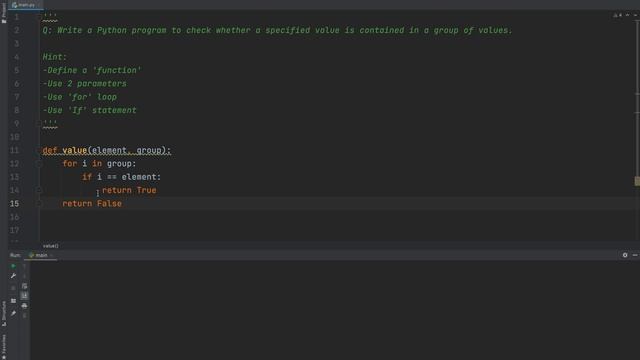Open the Project tool window
The image size is (640, 360).
point(4,13)
